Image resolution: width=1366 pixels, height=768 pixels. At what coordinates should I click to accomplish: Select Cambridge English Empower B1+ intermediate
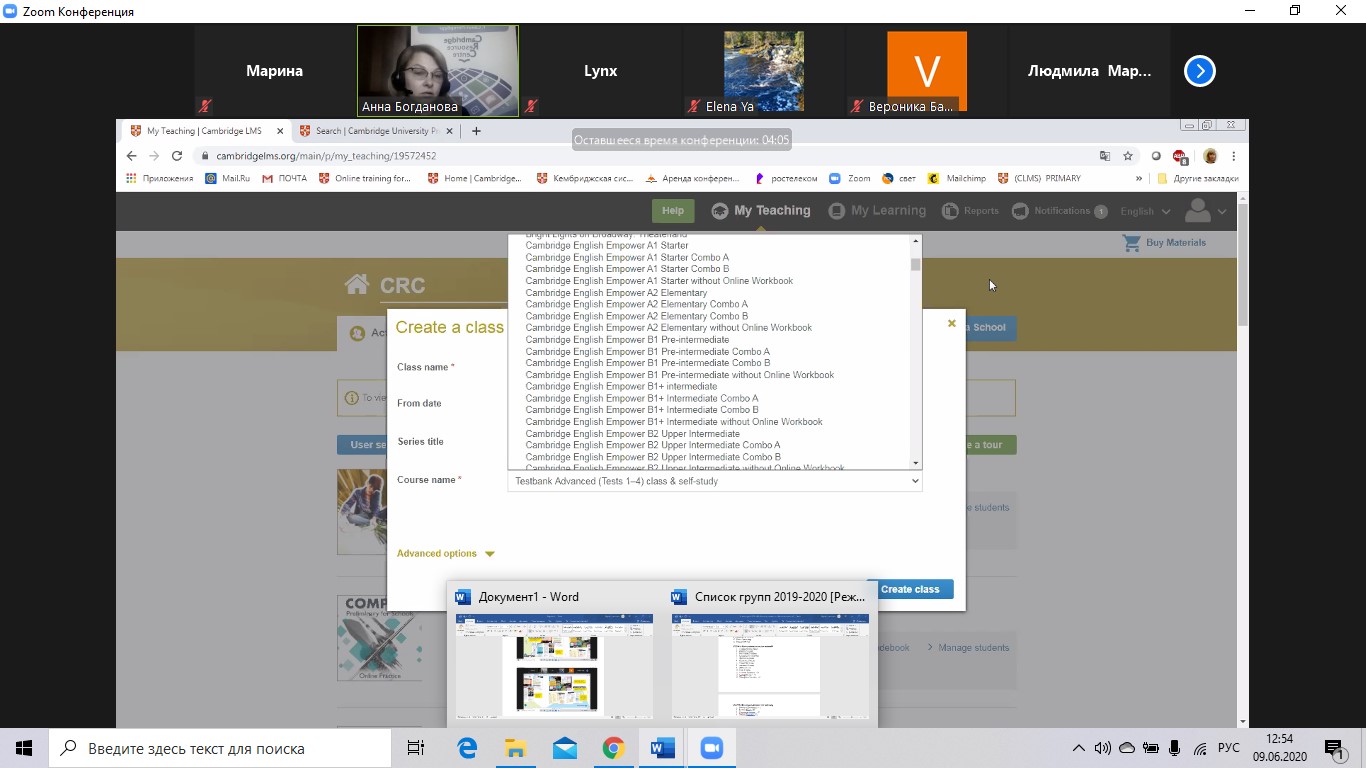pos(621,387)
